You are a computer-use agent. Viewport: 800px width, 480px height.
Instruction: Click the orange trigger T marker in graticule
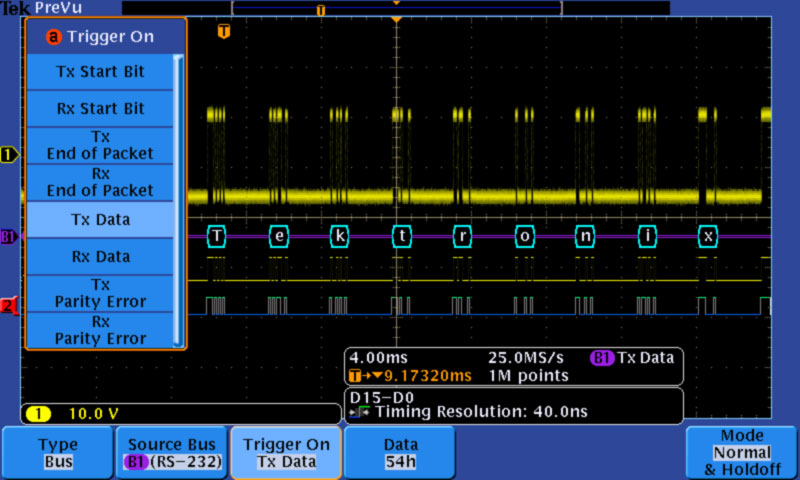(223, 31)
